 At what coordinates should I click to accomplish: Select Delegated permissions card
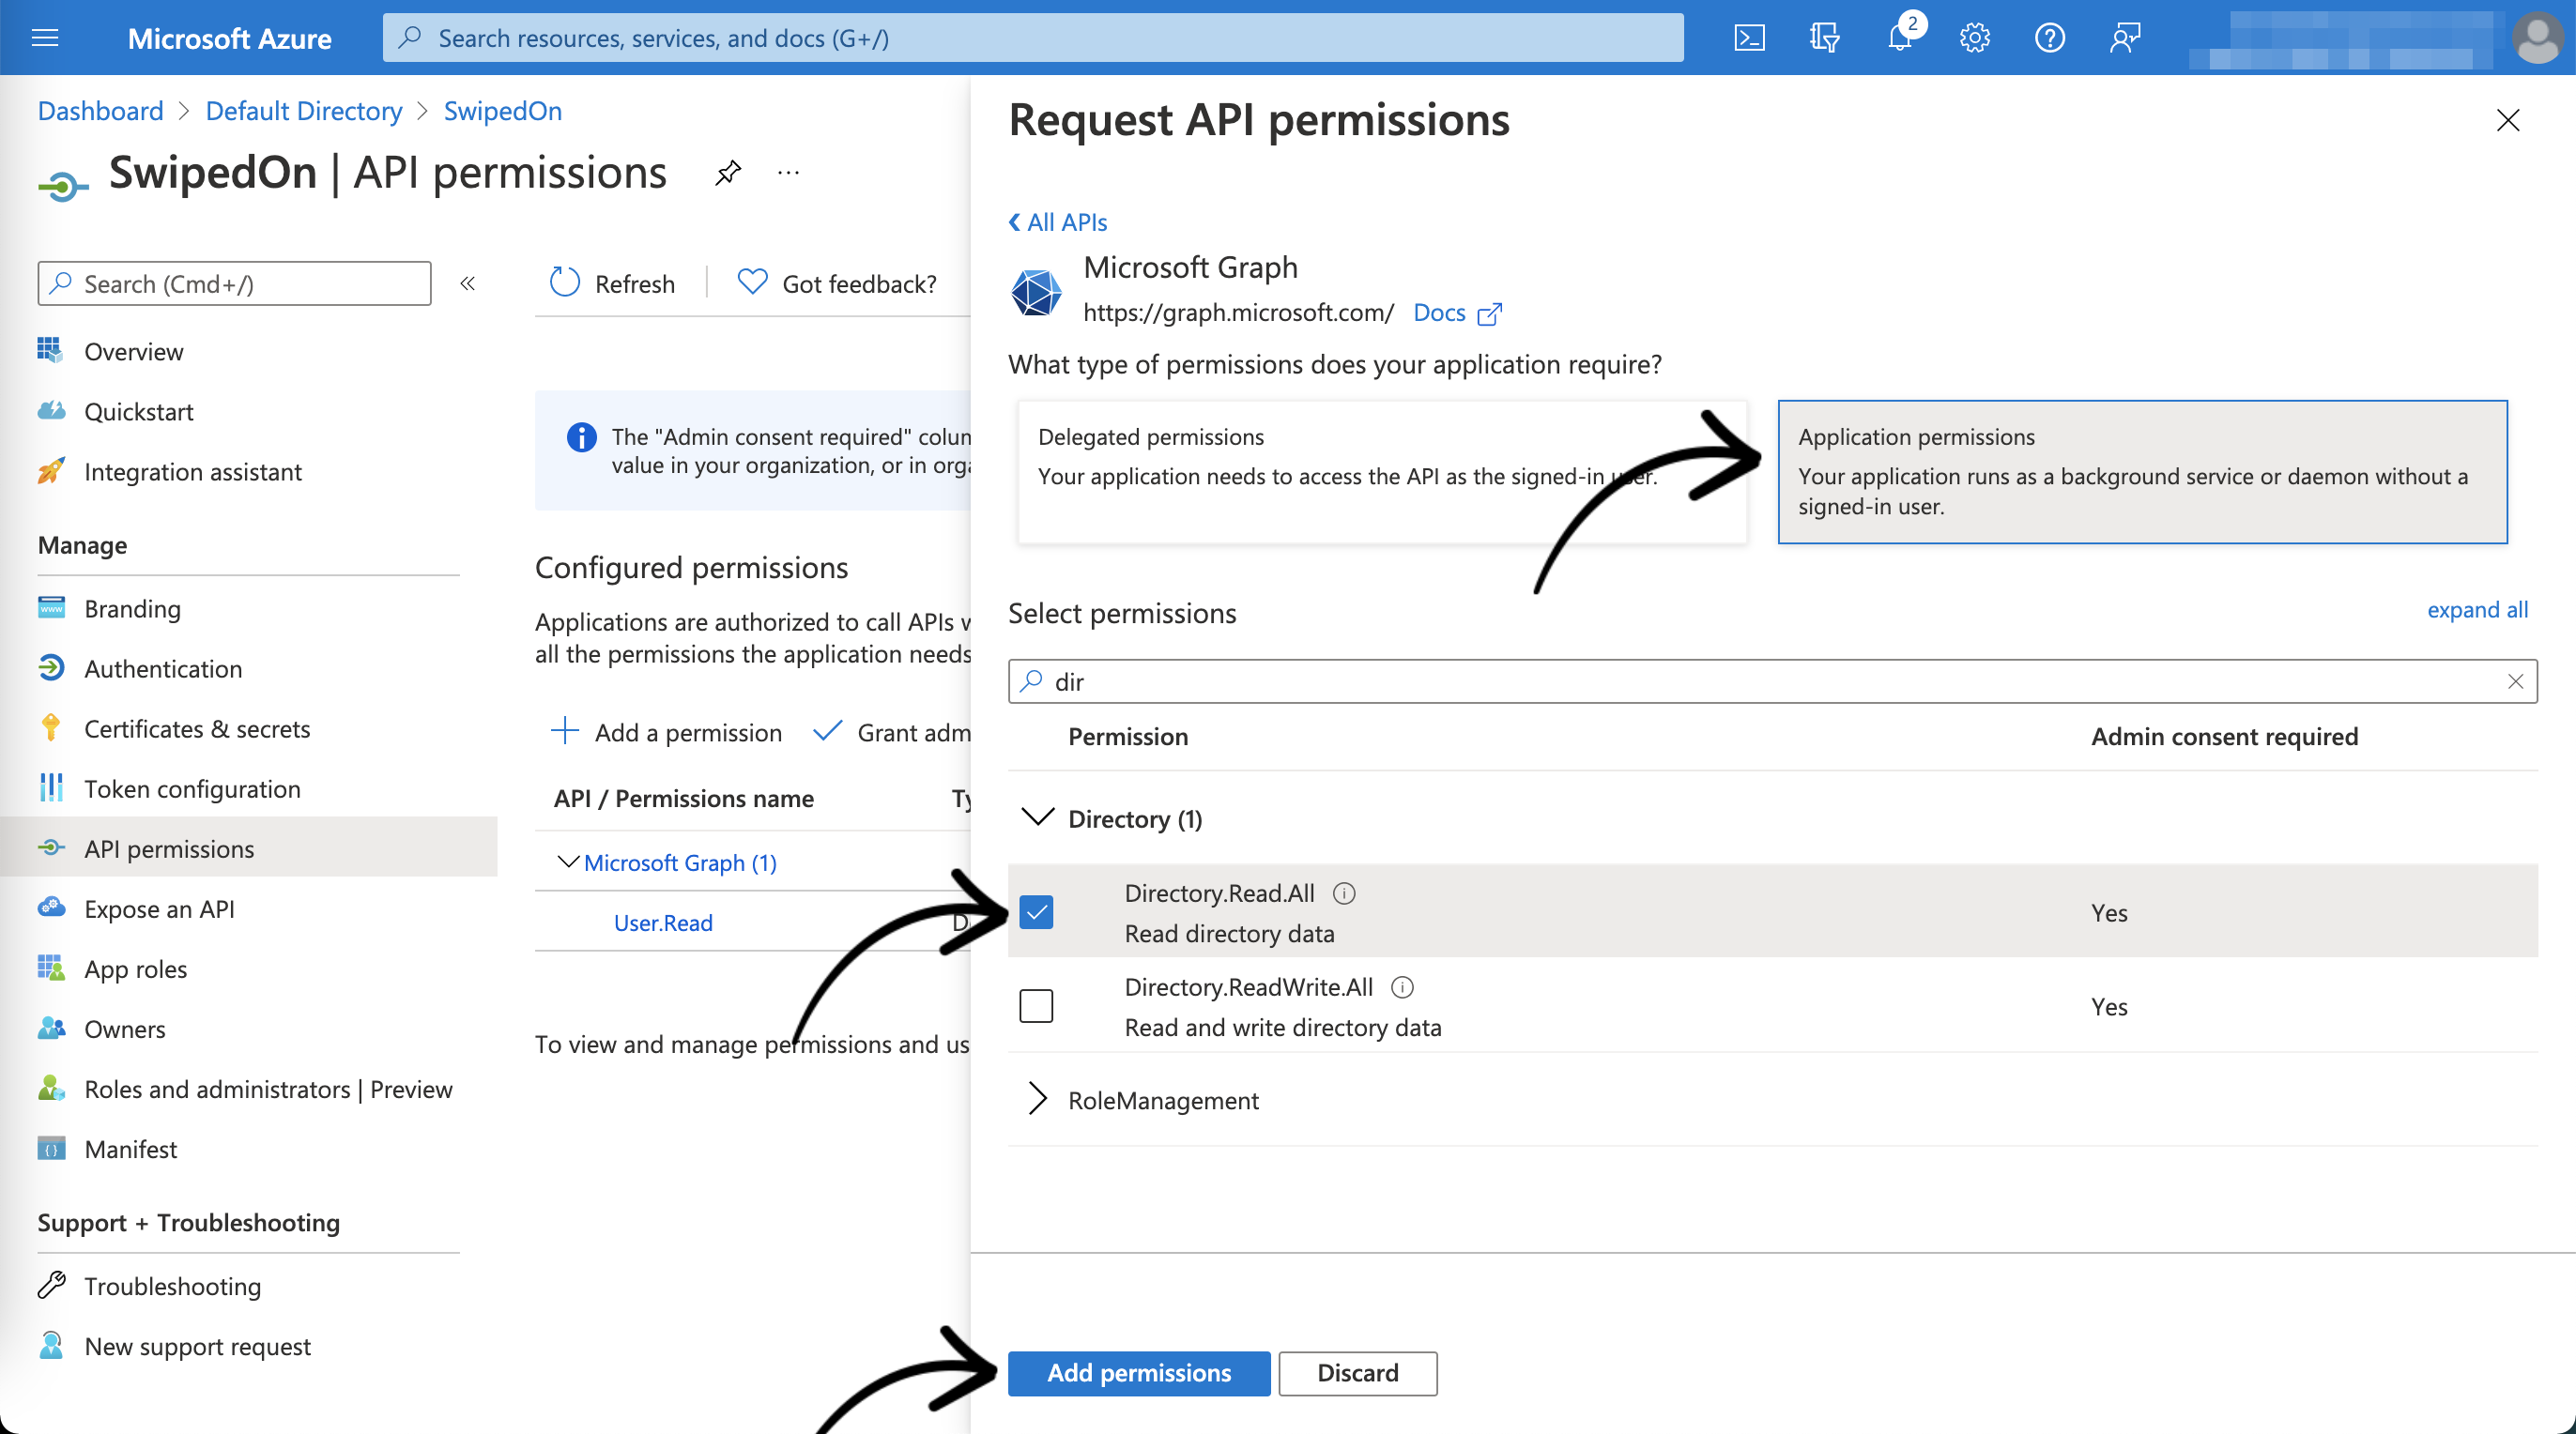click(x=1382, y=471)
